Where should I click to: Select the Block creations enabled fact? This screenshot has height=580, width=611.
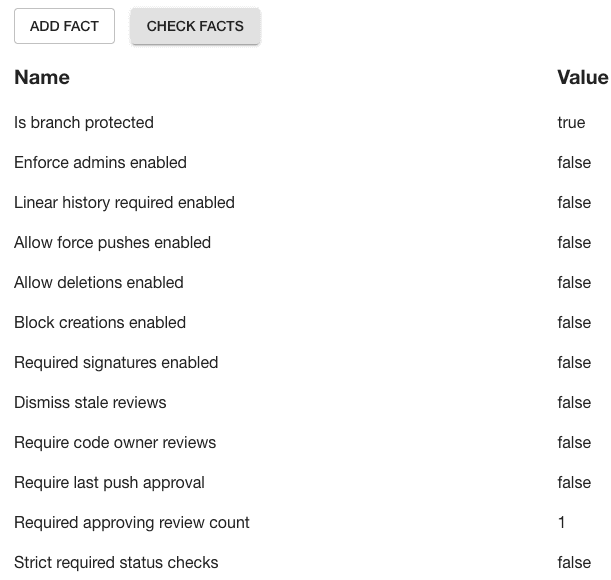click(x=100, y=323)
